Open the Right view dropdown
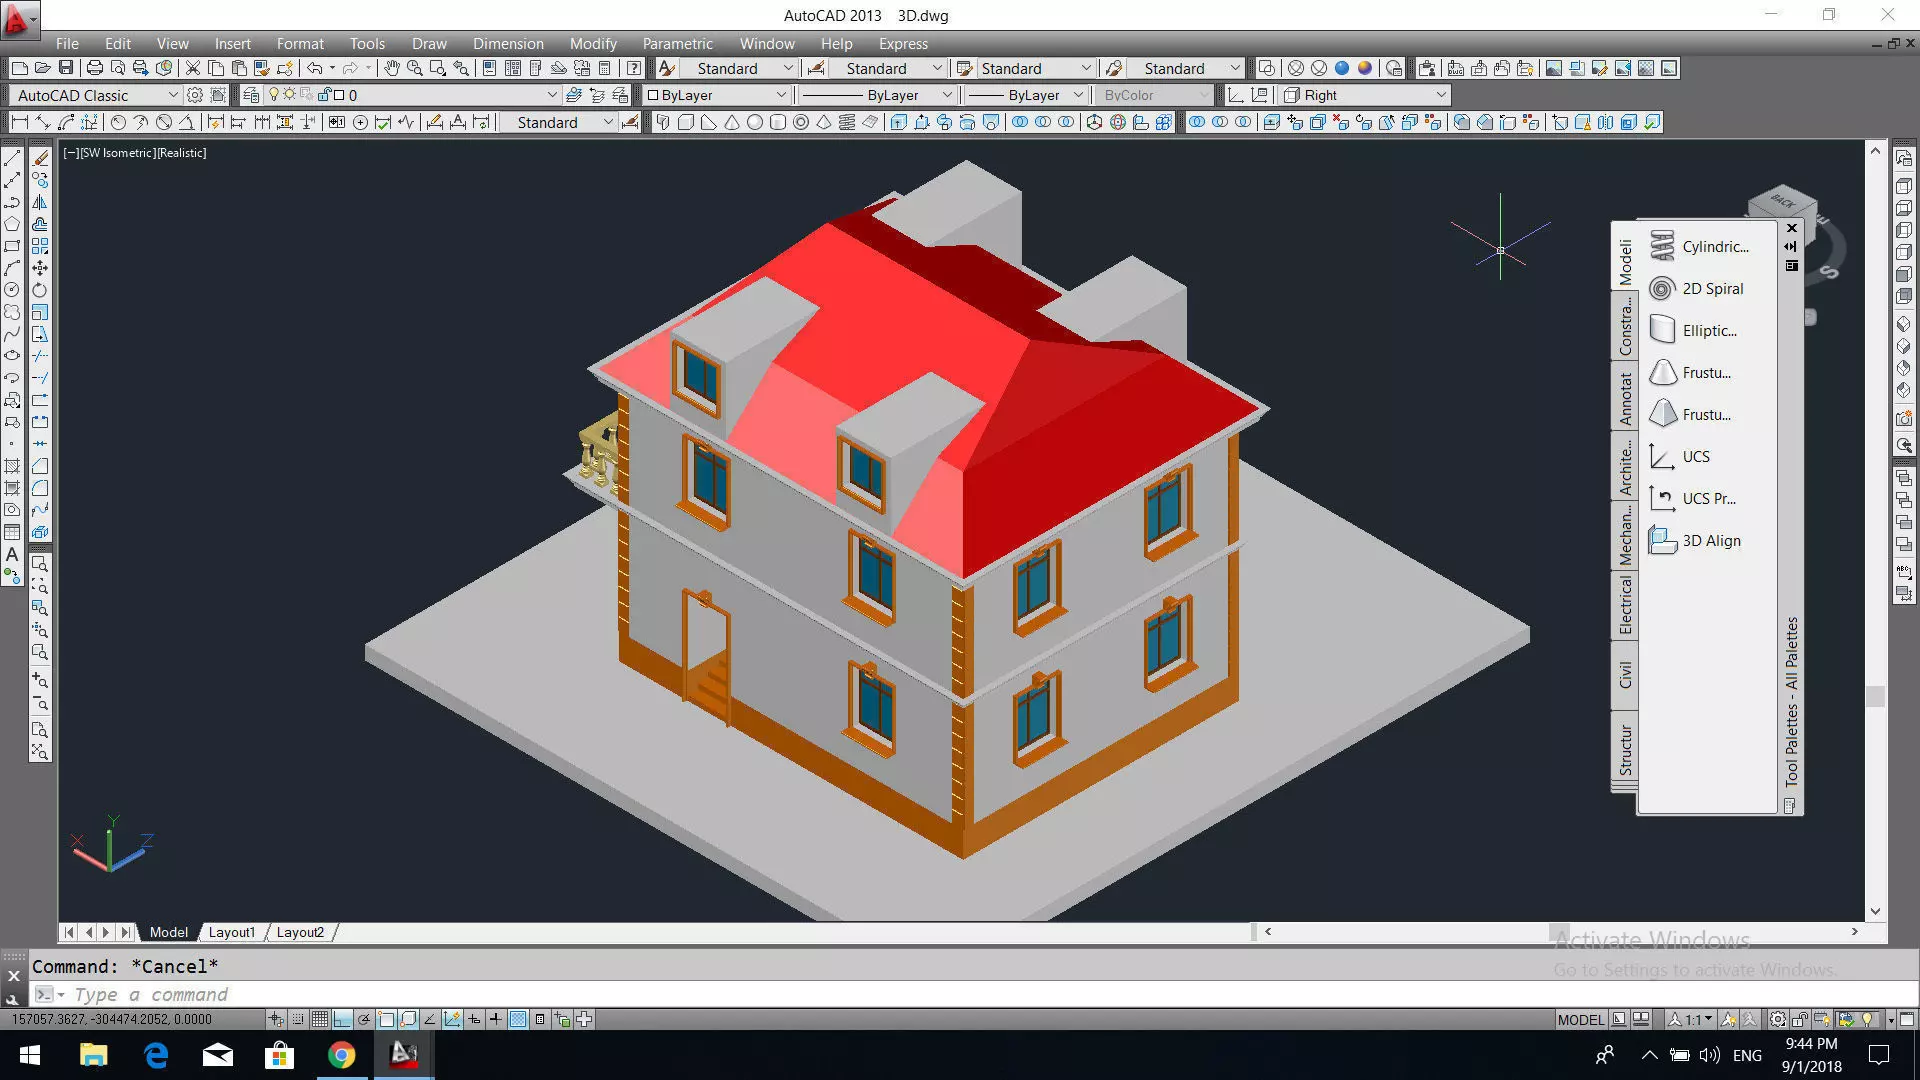The image size is (1920, 1080). pos(1440,95)
